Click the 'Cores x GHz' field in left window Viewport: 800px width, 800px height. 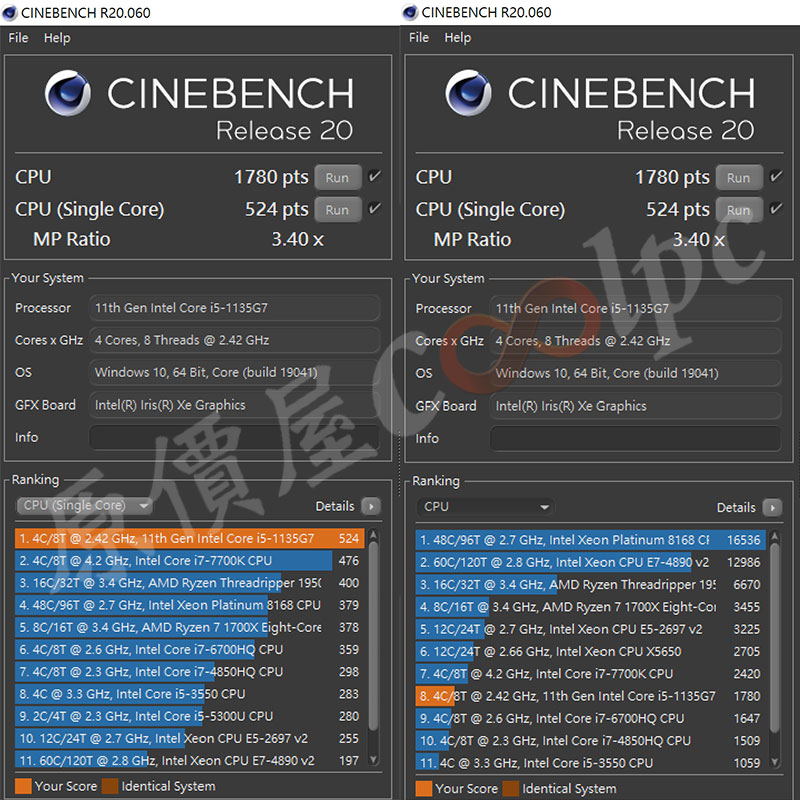tap(235, 340)
